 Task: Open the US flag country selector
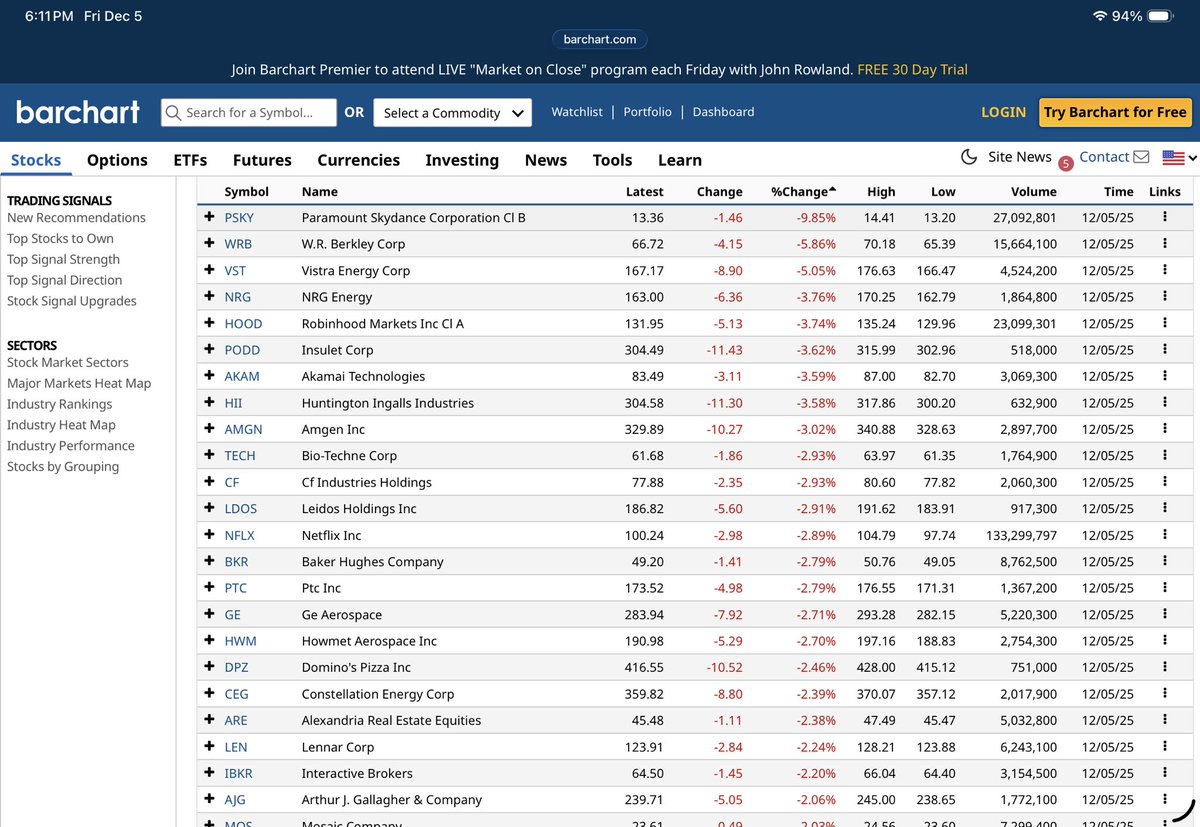1179,158
